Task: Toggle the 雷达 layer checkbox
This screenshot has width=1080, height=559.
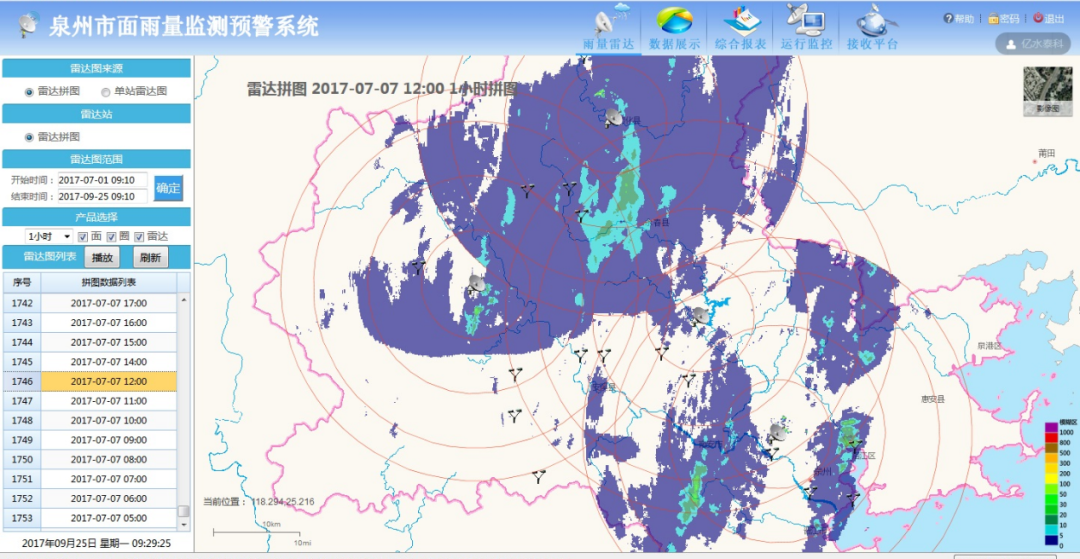Action: pos(139,237)
